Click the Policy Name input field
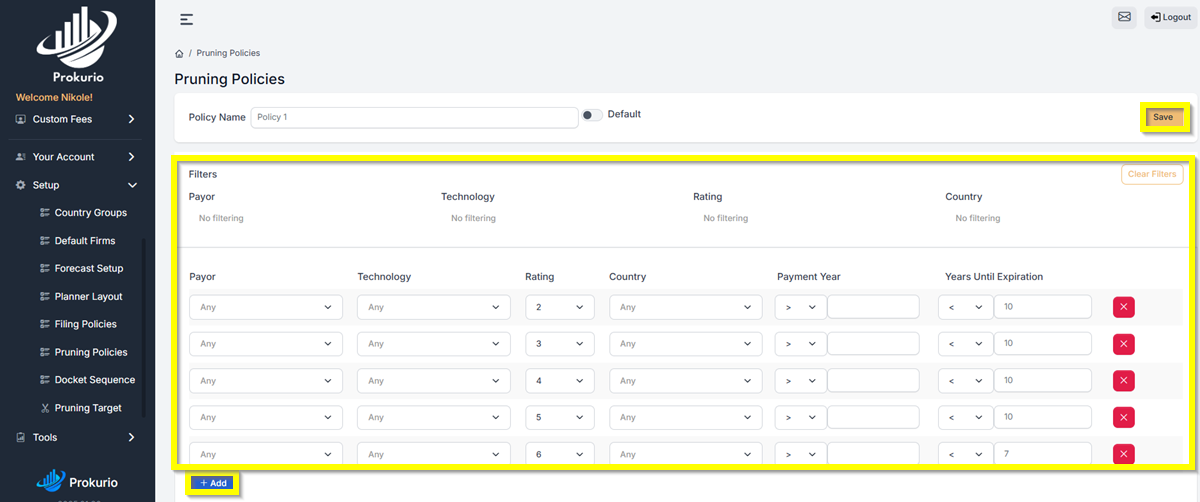Viewport: 1200px width, 502px height. click(x=414, y=117)
